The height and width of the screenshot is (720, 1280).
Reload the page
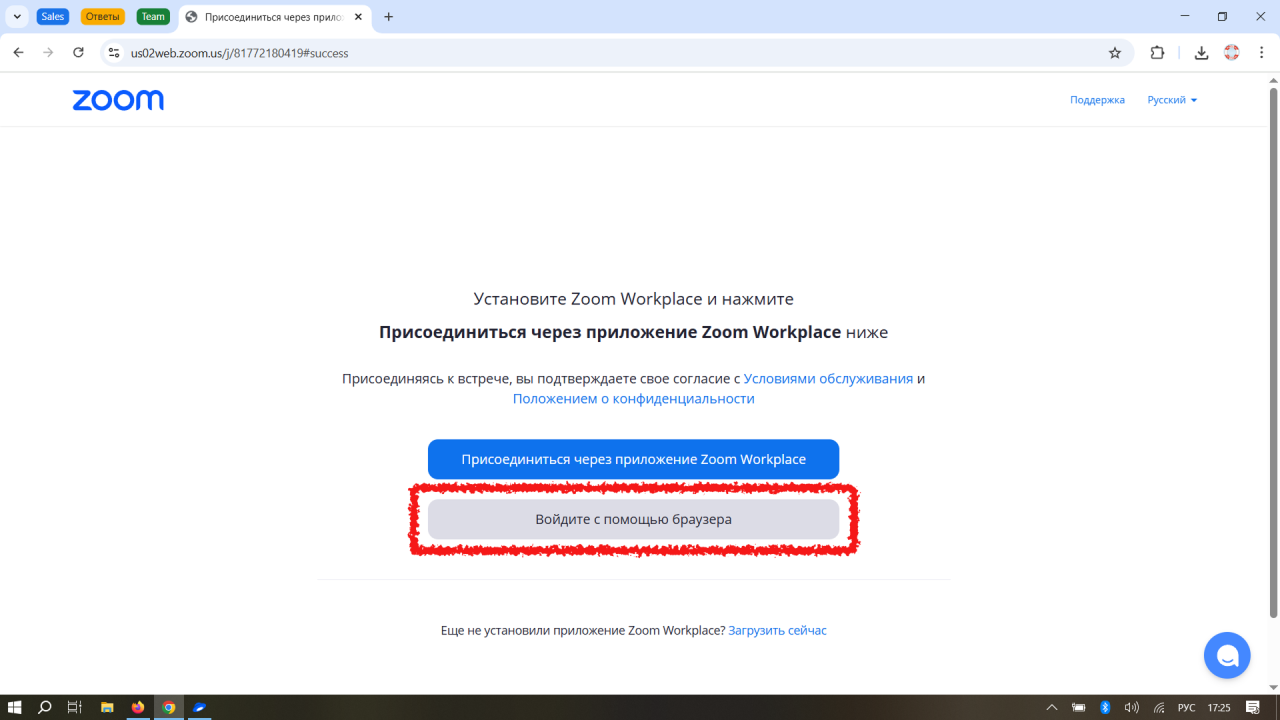point(78,53)
